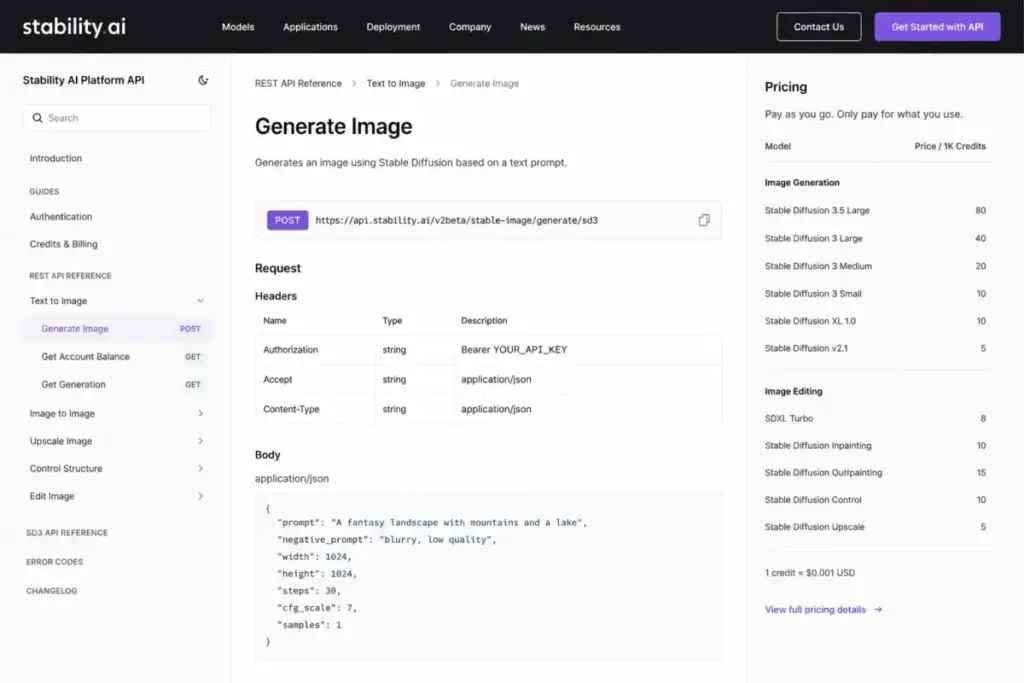The height and width of the screenshot is (683, 1024).
Task: Open the Error Codes section
Action: [x=54, y=562]
